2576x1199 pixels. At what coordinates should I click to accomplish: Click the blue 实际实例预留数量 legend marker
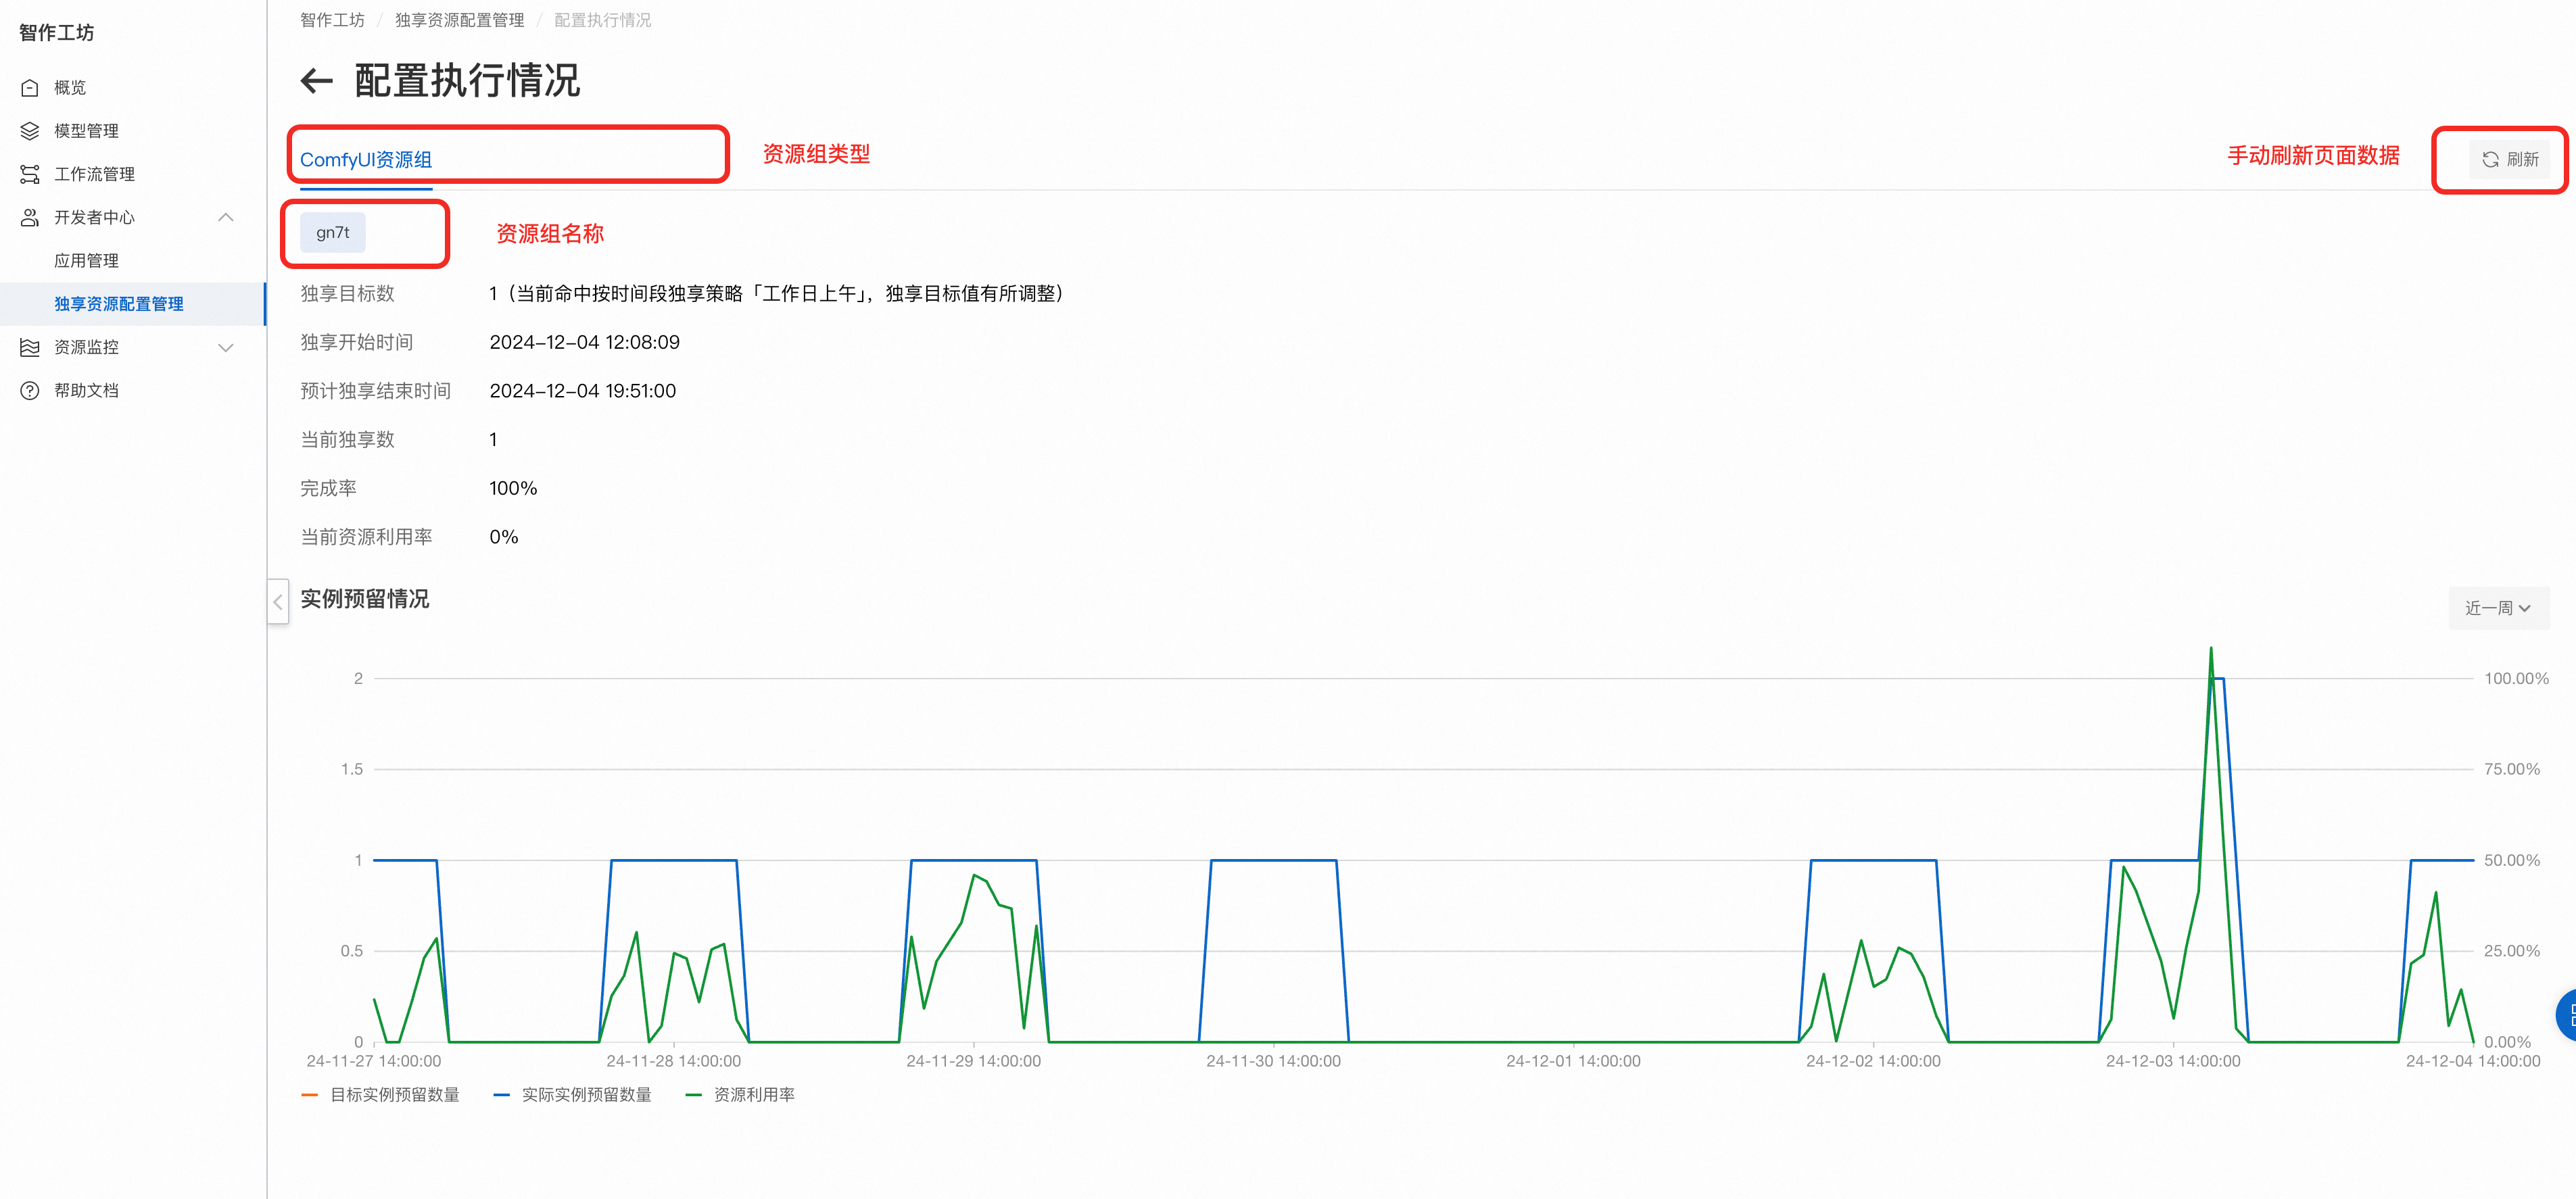point(502,1095)
